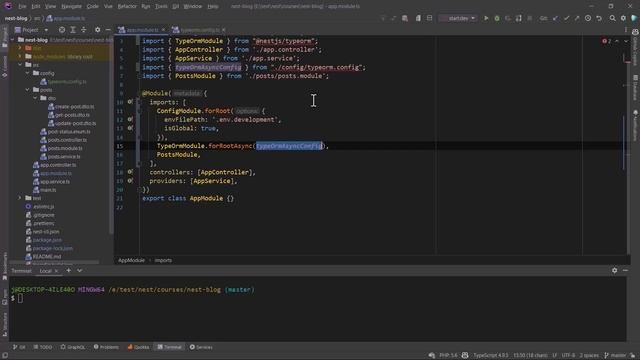This screenshot has width=640, height=360.
Task: Open Terminal panel settings gear
Action: click(x=614, y=270)
